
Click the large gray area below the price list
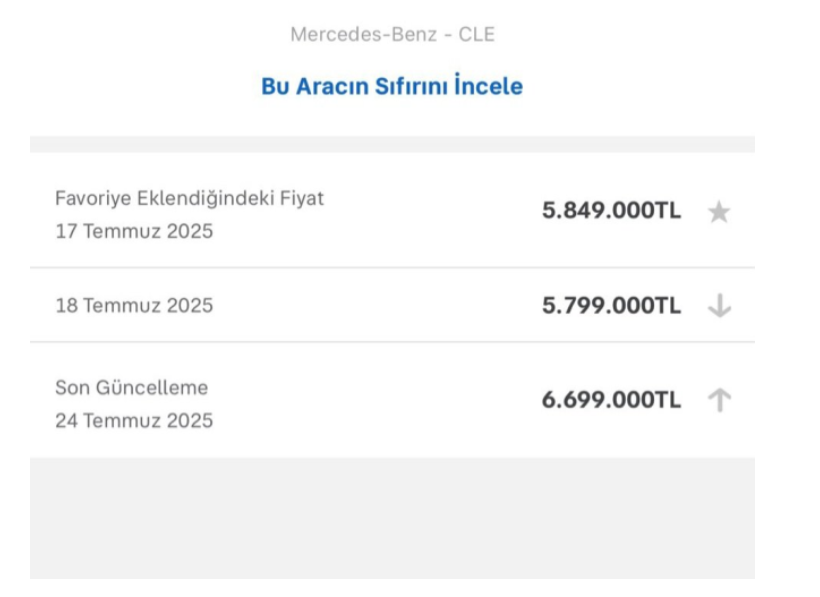tap(392, 518)
